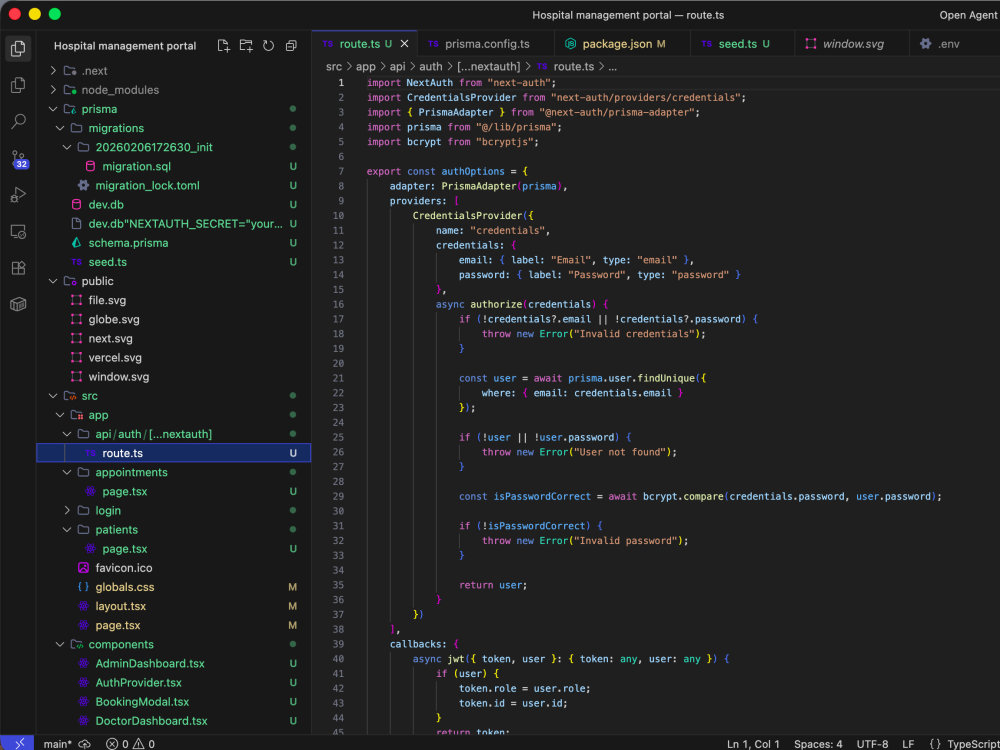Click Ln 1, Col 1 in status bar
This screenshot has height=750, width=1000.
tap(753, 744)
